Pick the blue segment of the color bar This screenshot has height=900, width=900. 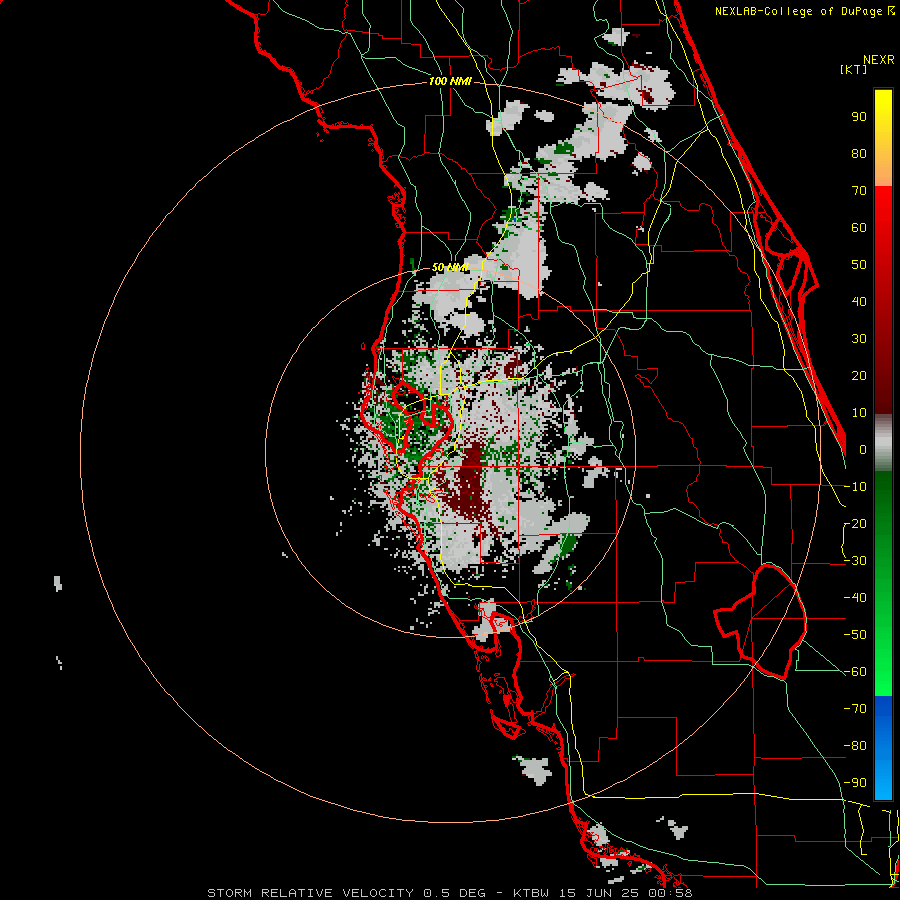(x=883, y=748)
